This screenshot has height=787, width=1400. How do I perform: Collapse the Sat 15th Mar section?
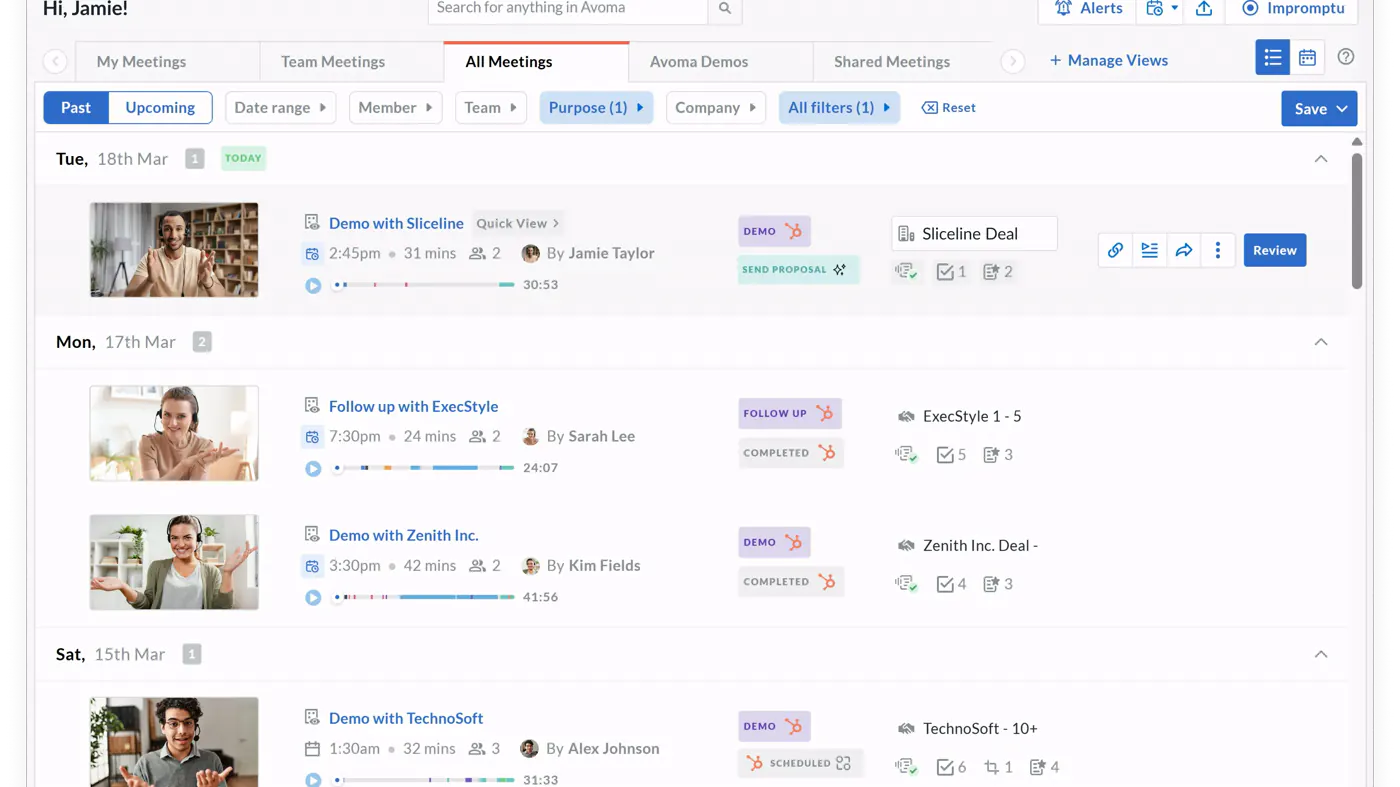point(1321,654)
